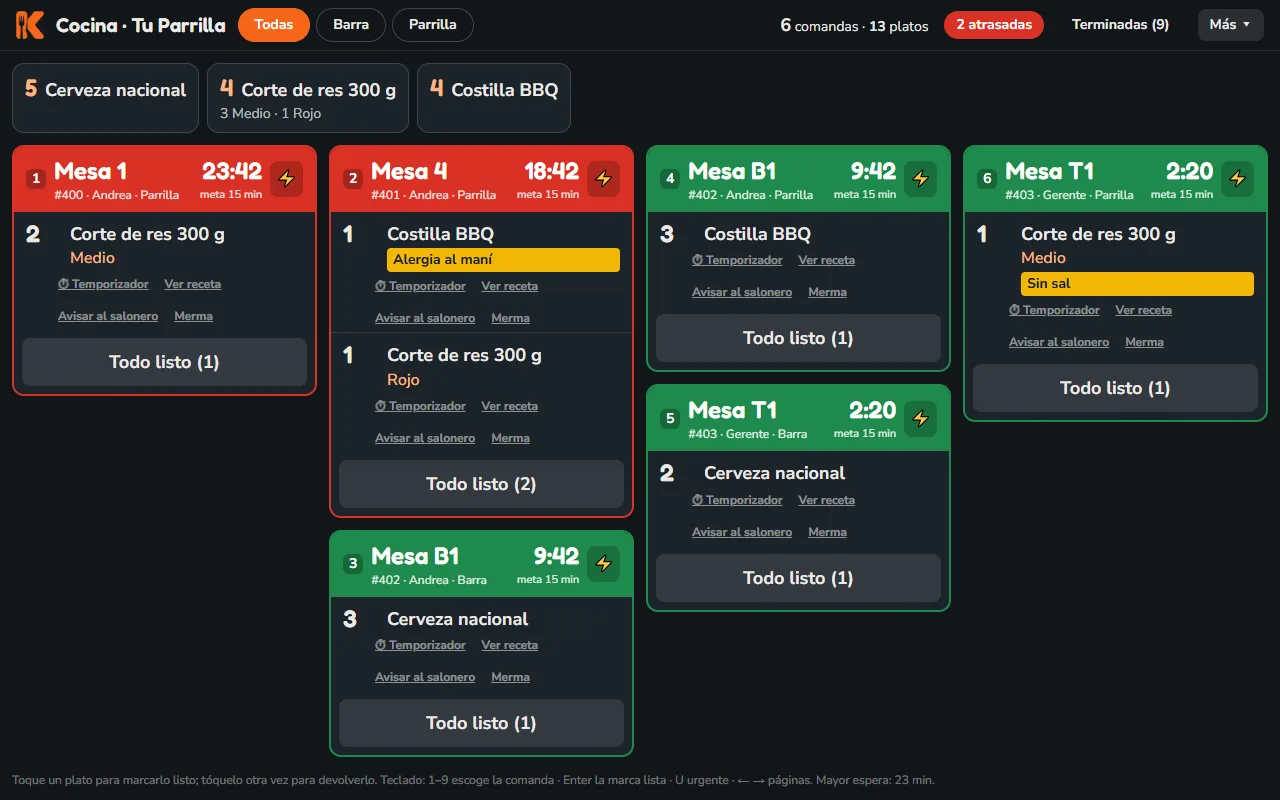The image size is (1280, 800).
Task: Tap lightning icon on Mesa T1 Barra card
Action: click(x=920, y=418)
